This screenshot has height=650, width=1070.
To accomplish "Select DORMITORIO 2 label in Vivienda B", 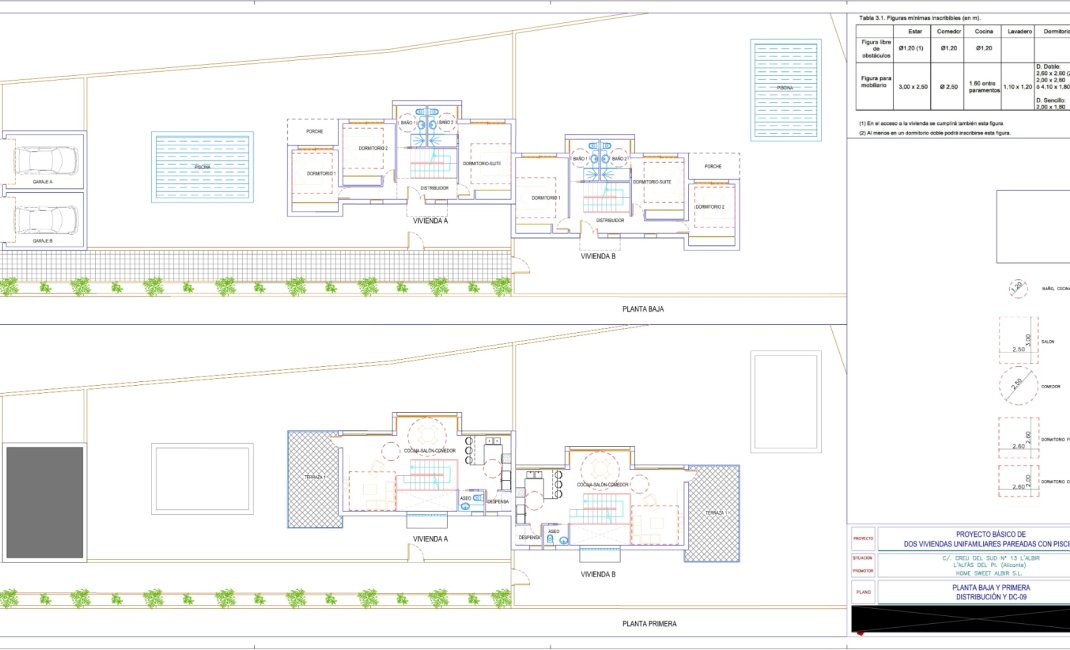I will 710,207.
